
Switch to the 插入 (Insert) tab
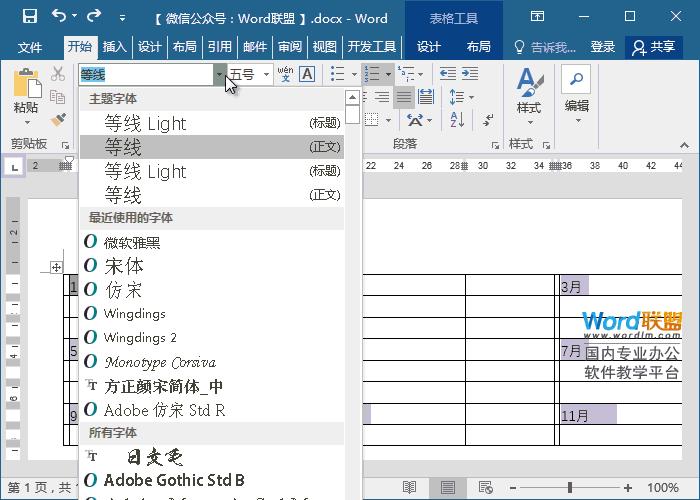tap(114, 47)
